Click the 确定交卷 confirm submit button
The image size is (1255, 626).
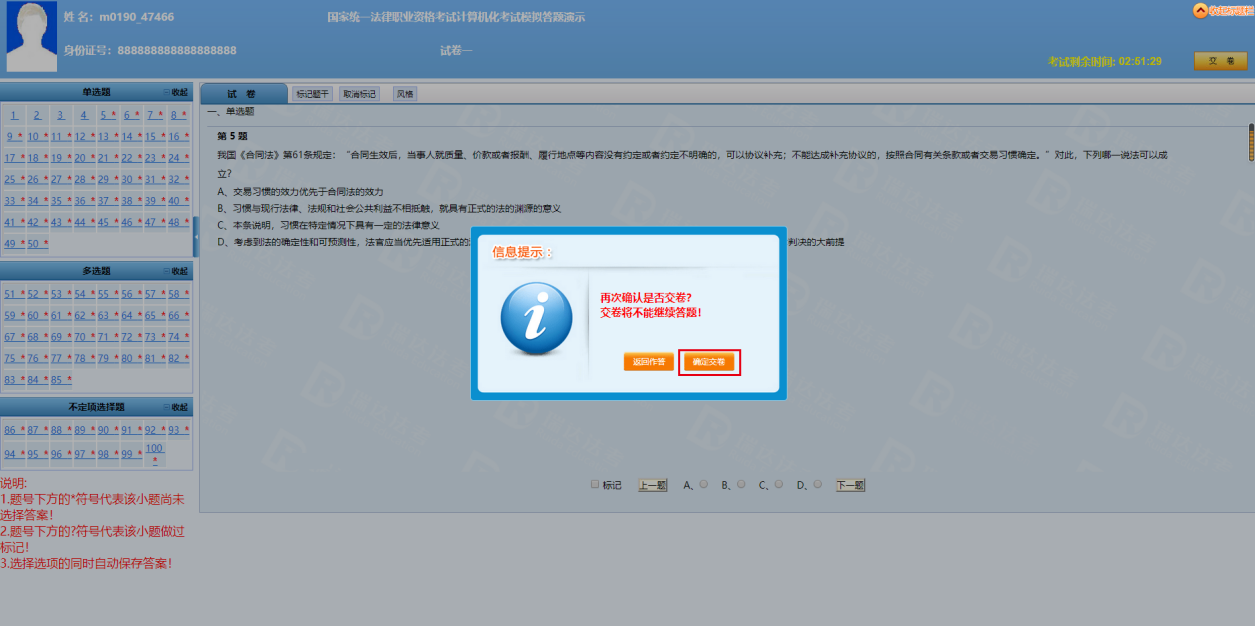[x=709, y=362]
